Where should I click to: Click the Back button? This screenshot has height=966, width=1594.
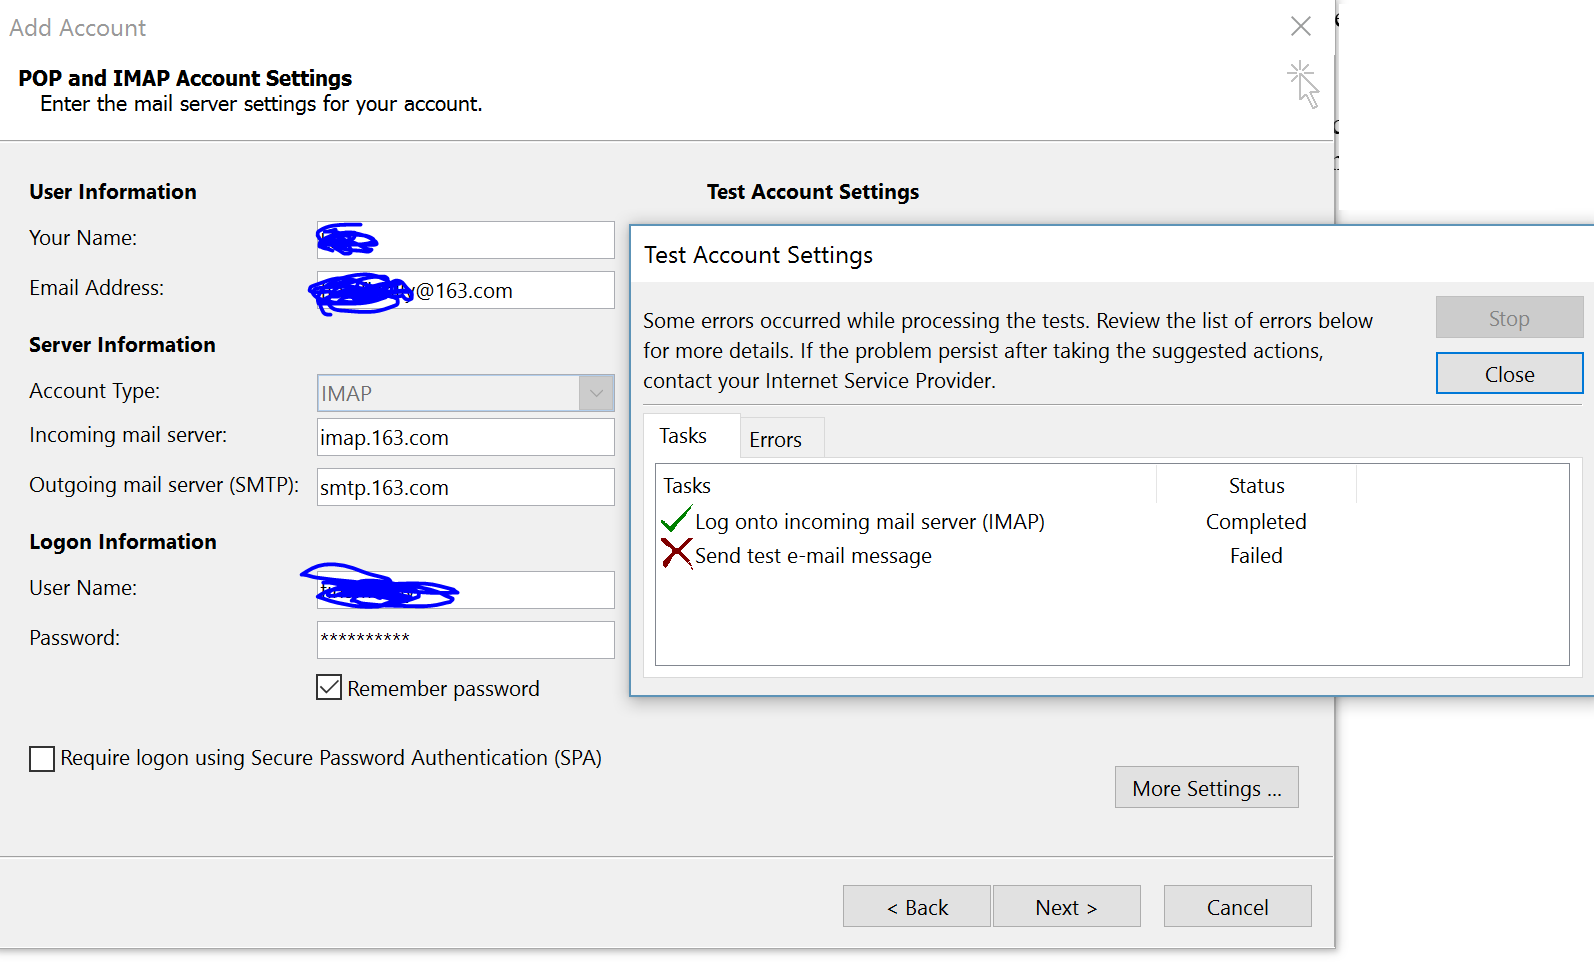917,907
